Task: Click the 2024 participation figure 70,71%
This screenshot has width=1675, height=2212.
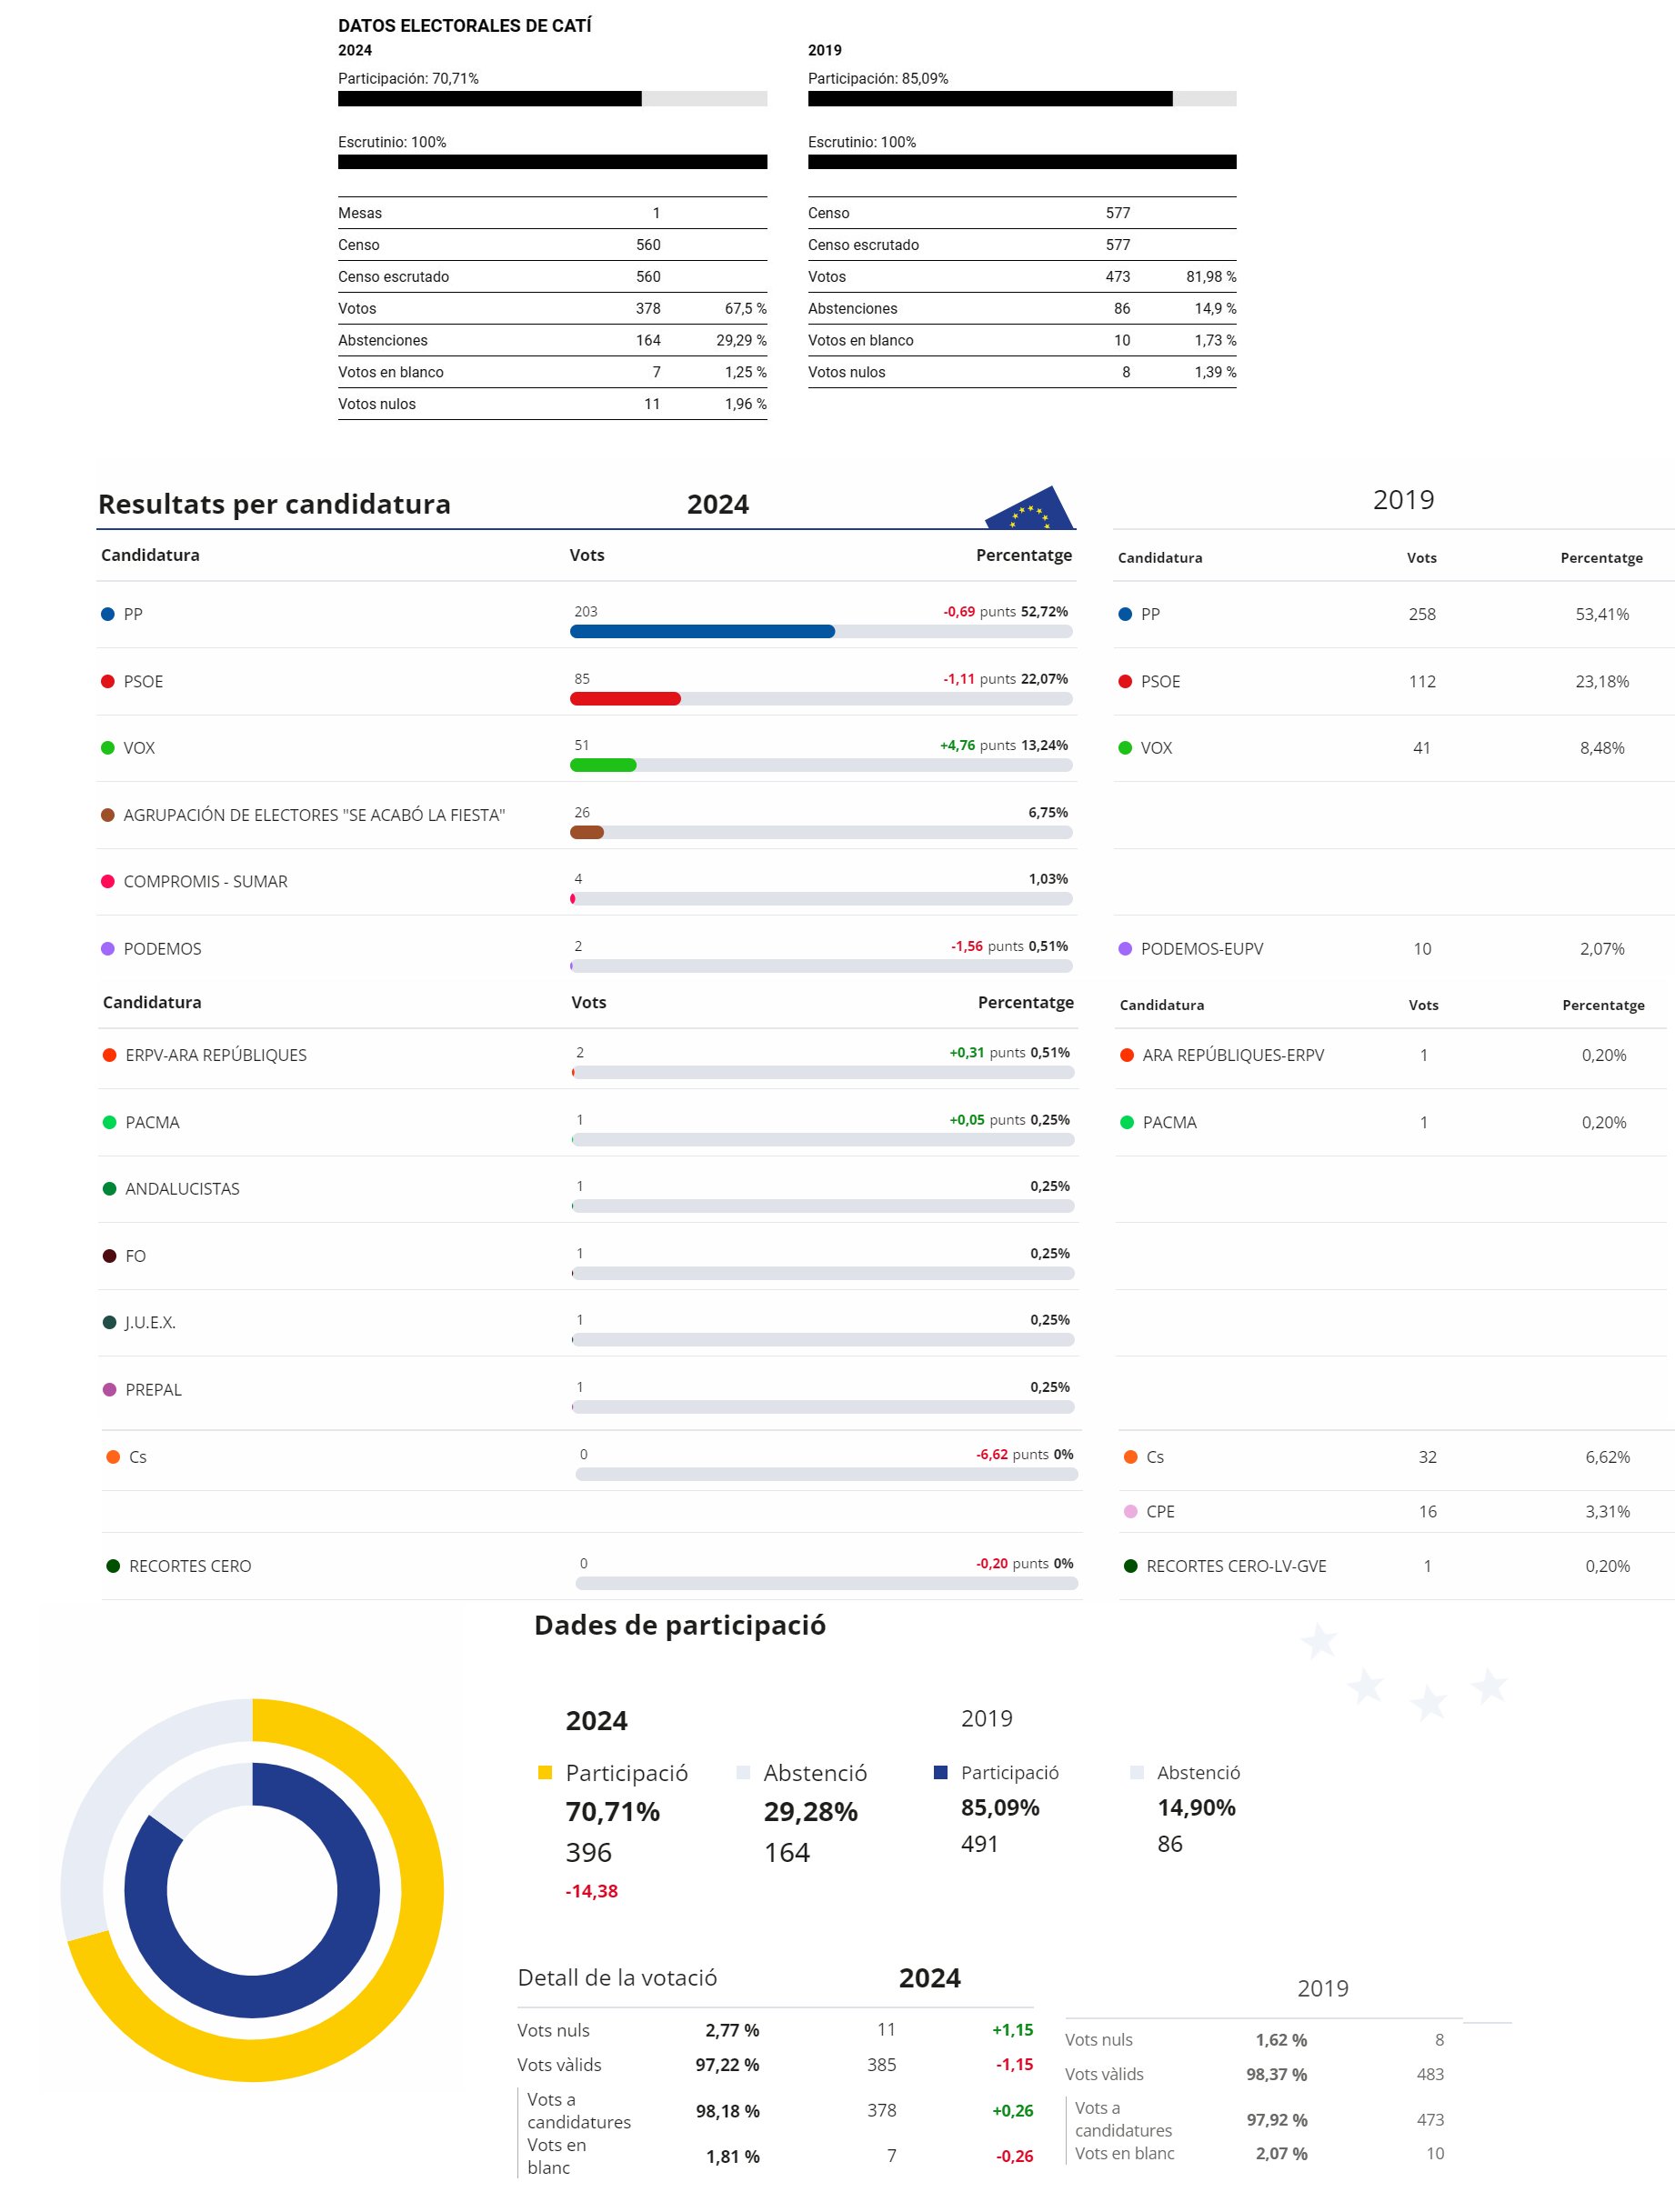Action: (612, 1811)
